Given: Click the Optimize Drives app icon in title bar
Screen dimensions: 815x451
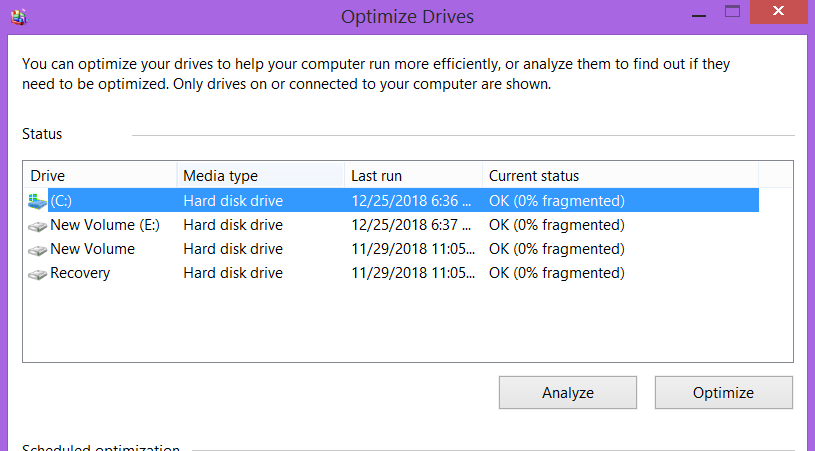Looking at the screenshot, I should (x=19, y=17).
